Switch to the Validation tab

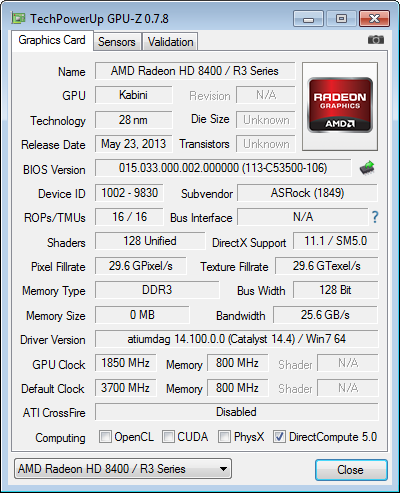pyautogui.click(x=170, y=42)
